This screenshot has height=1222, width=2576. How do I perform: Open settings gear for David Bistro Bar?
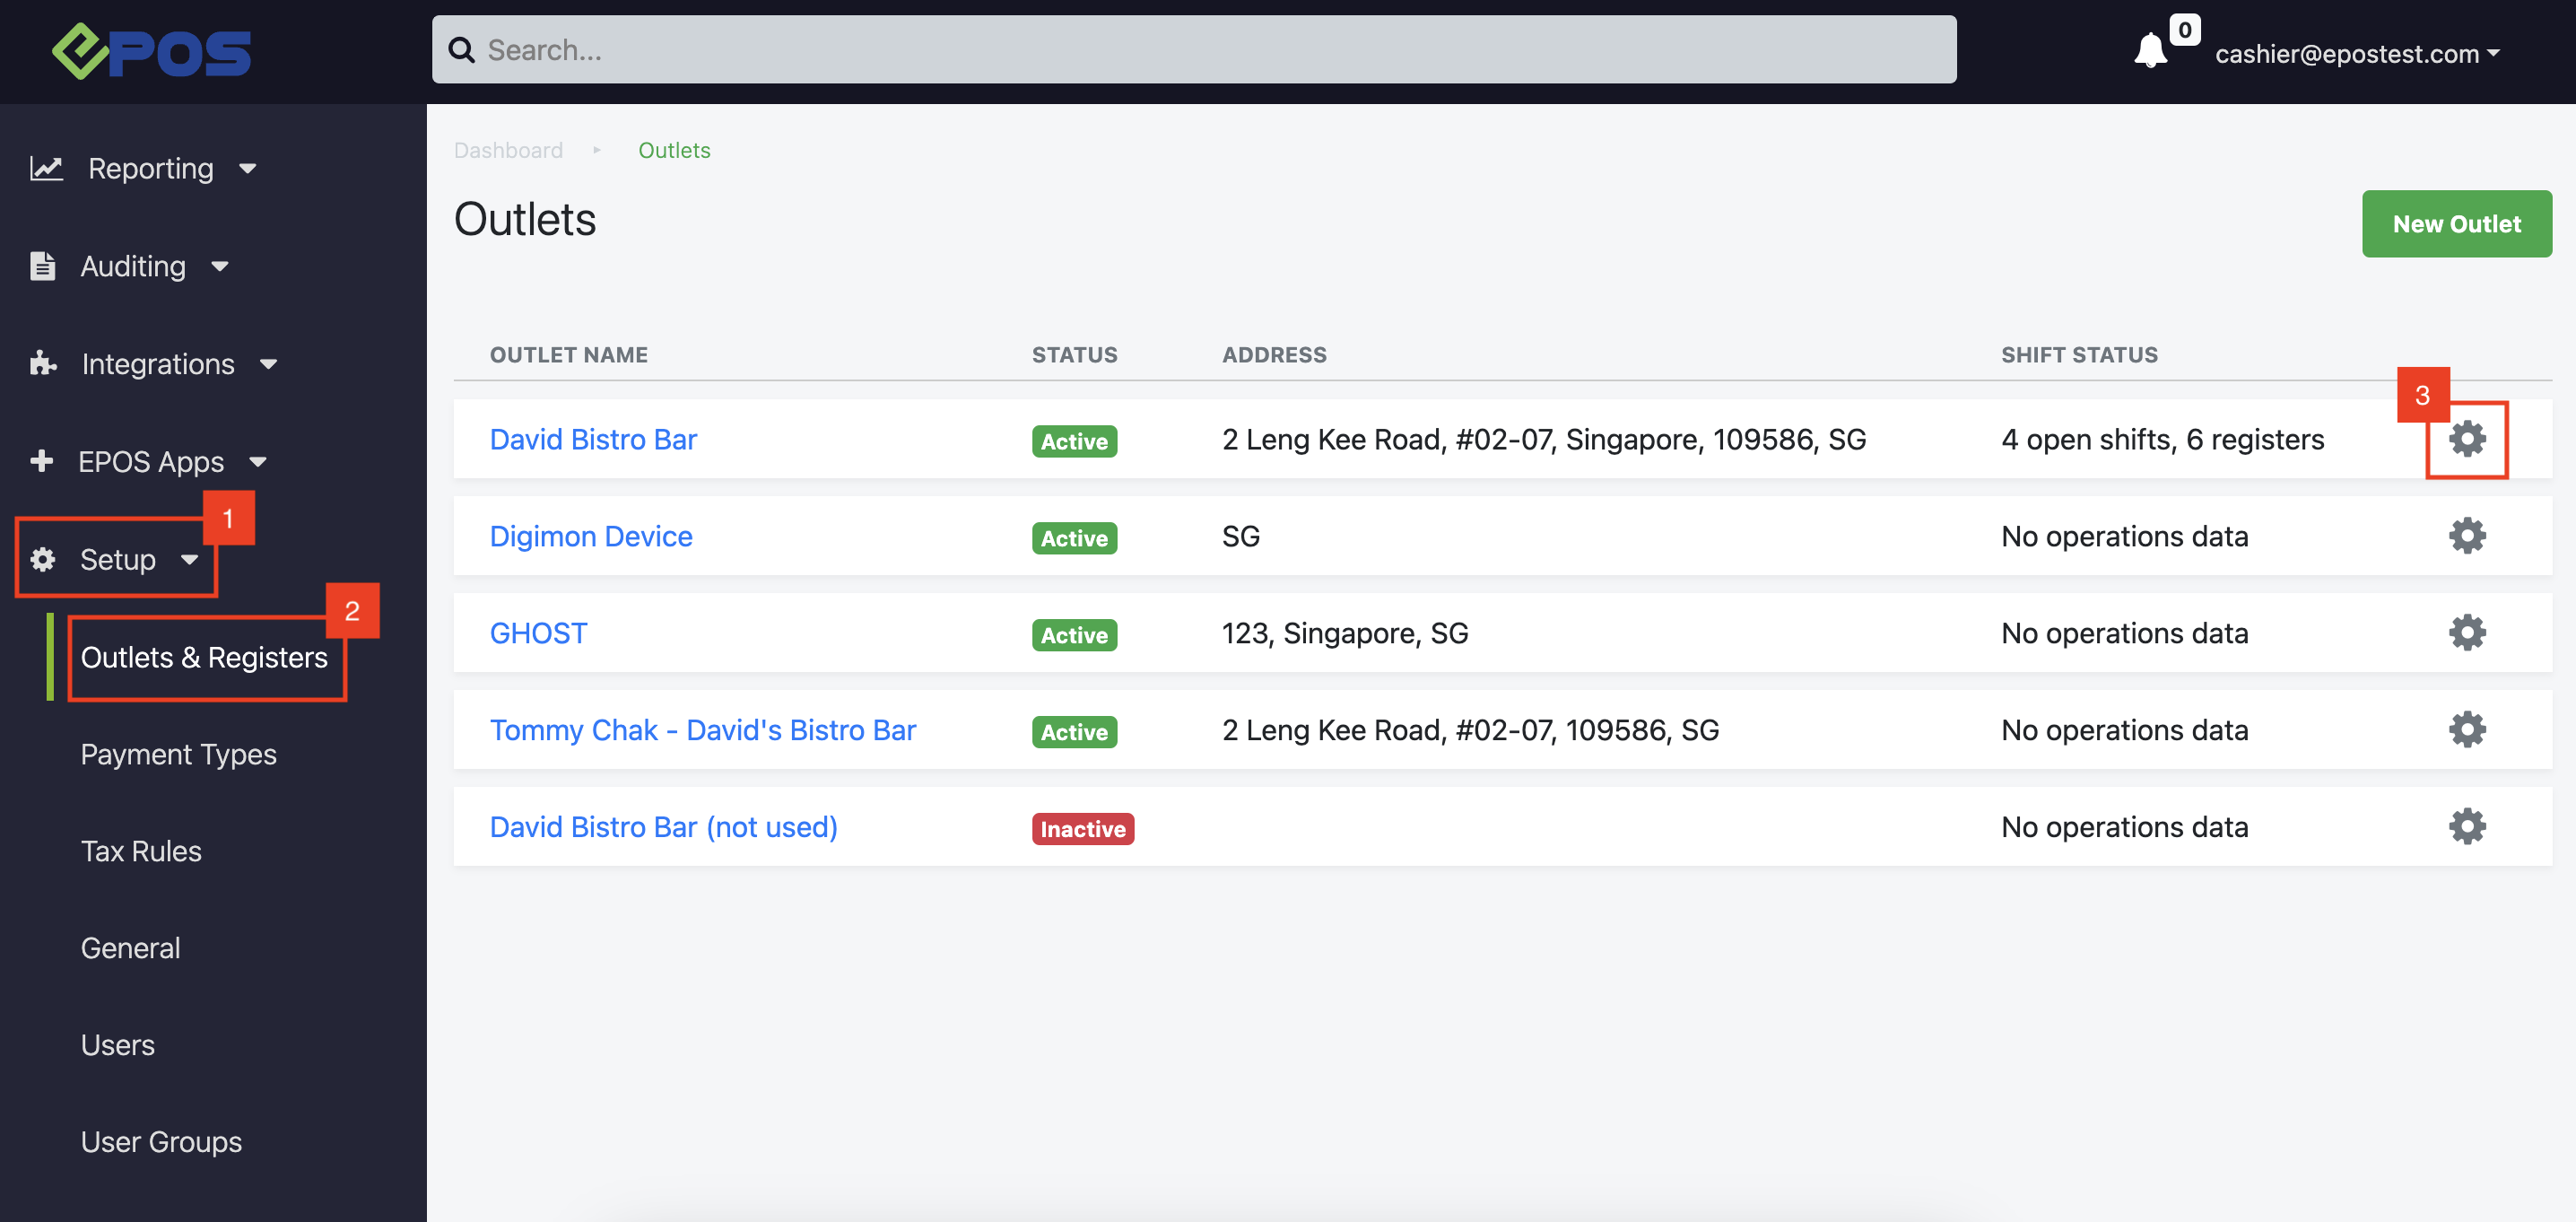[2466, 439]
